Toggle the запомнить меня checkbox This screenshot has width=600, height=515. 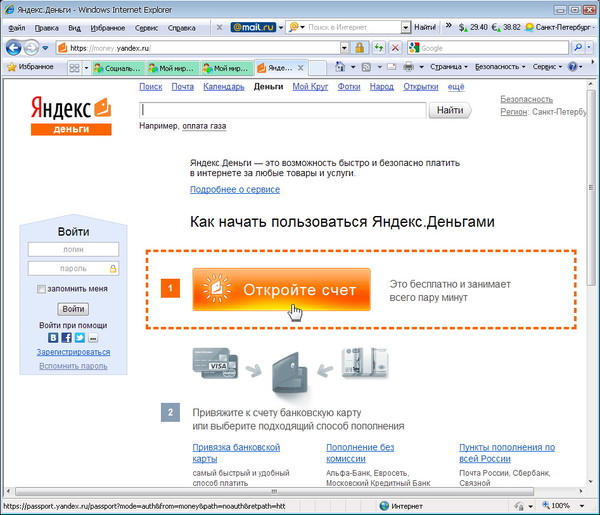[41, 289]
